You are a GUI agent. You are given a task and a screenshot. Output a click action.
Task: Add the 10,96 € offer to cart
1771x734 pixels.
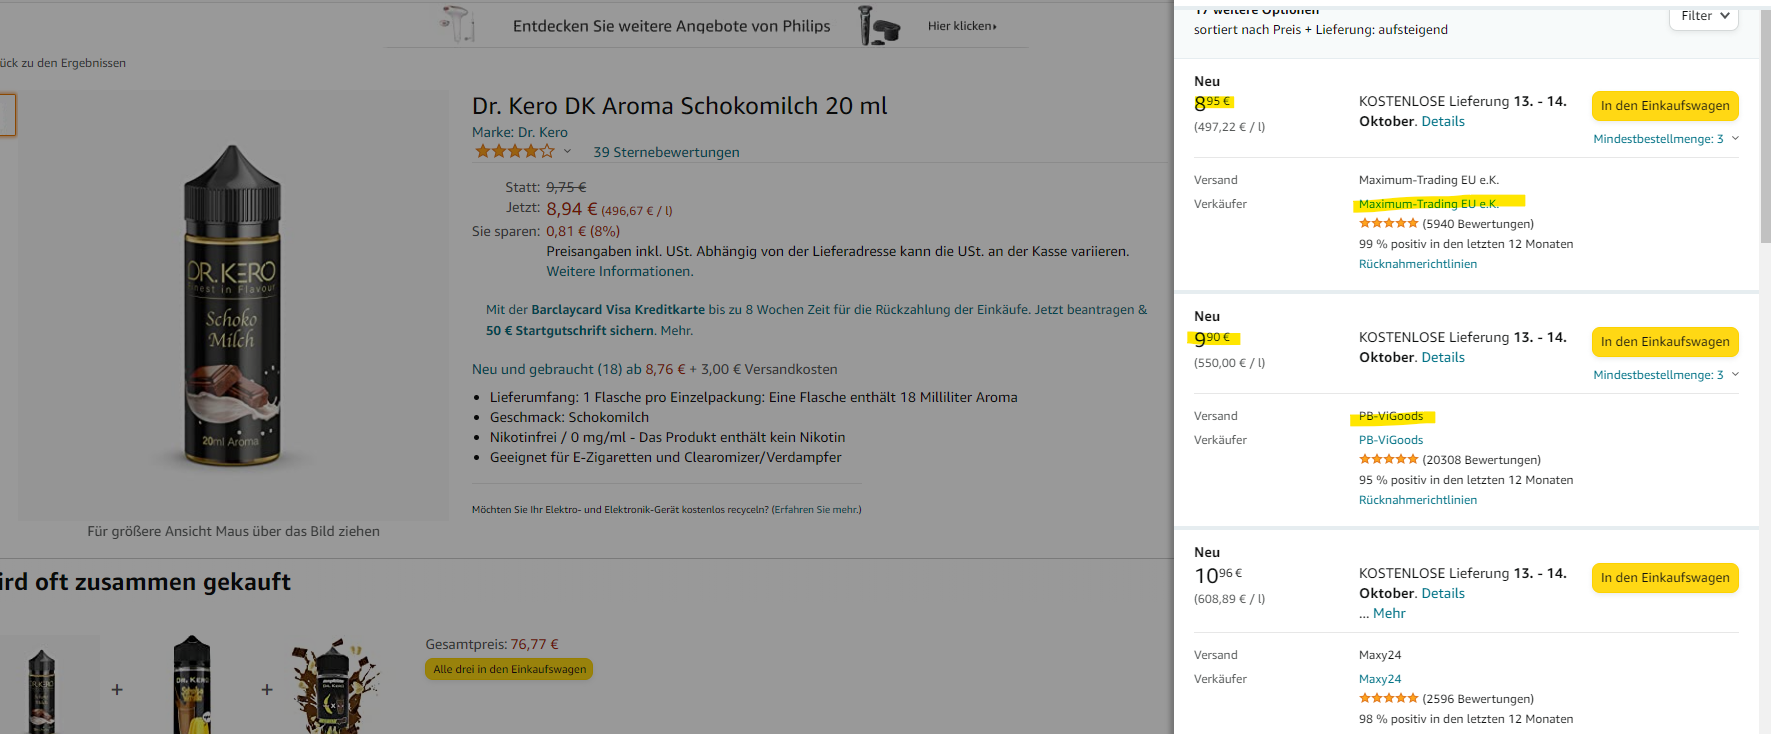pos(1664,578)
